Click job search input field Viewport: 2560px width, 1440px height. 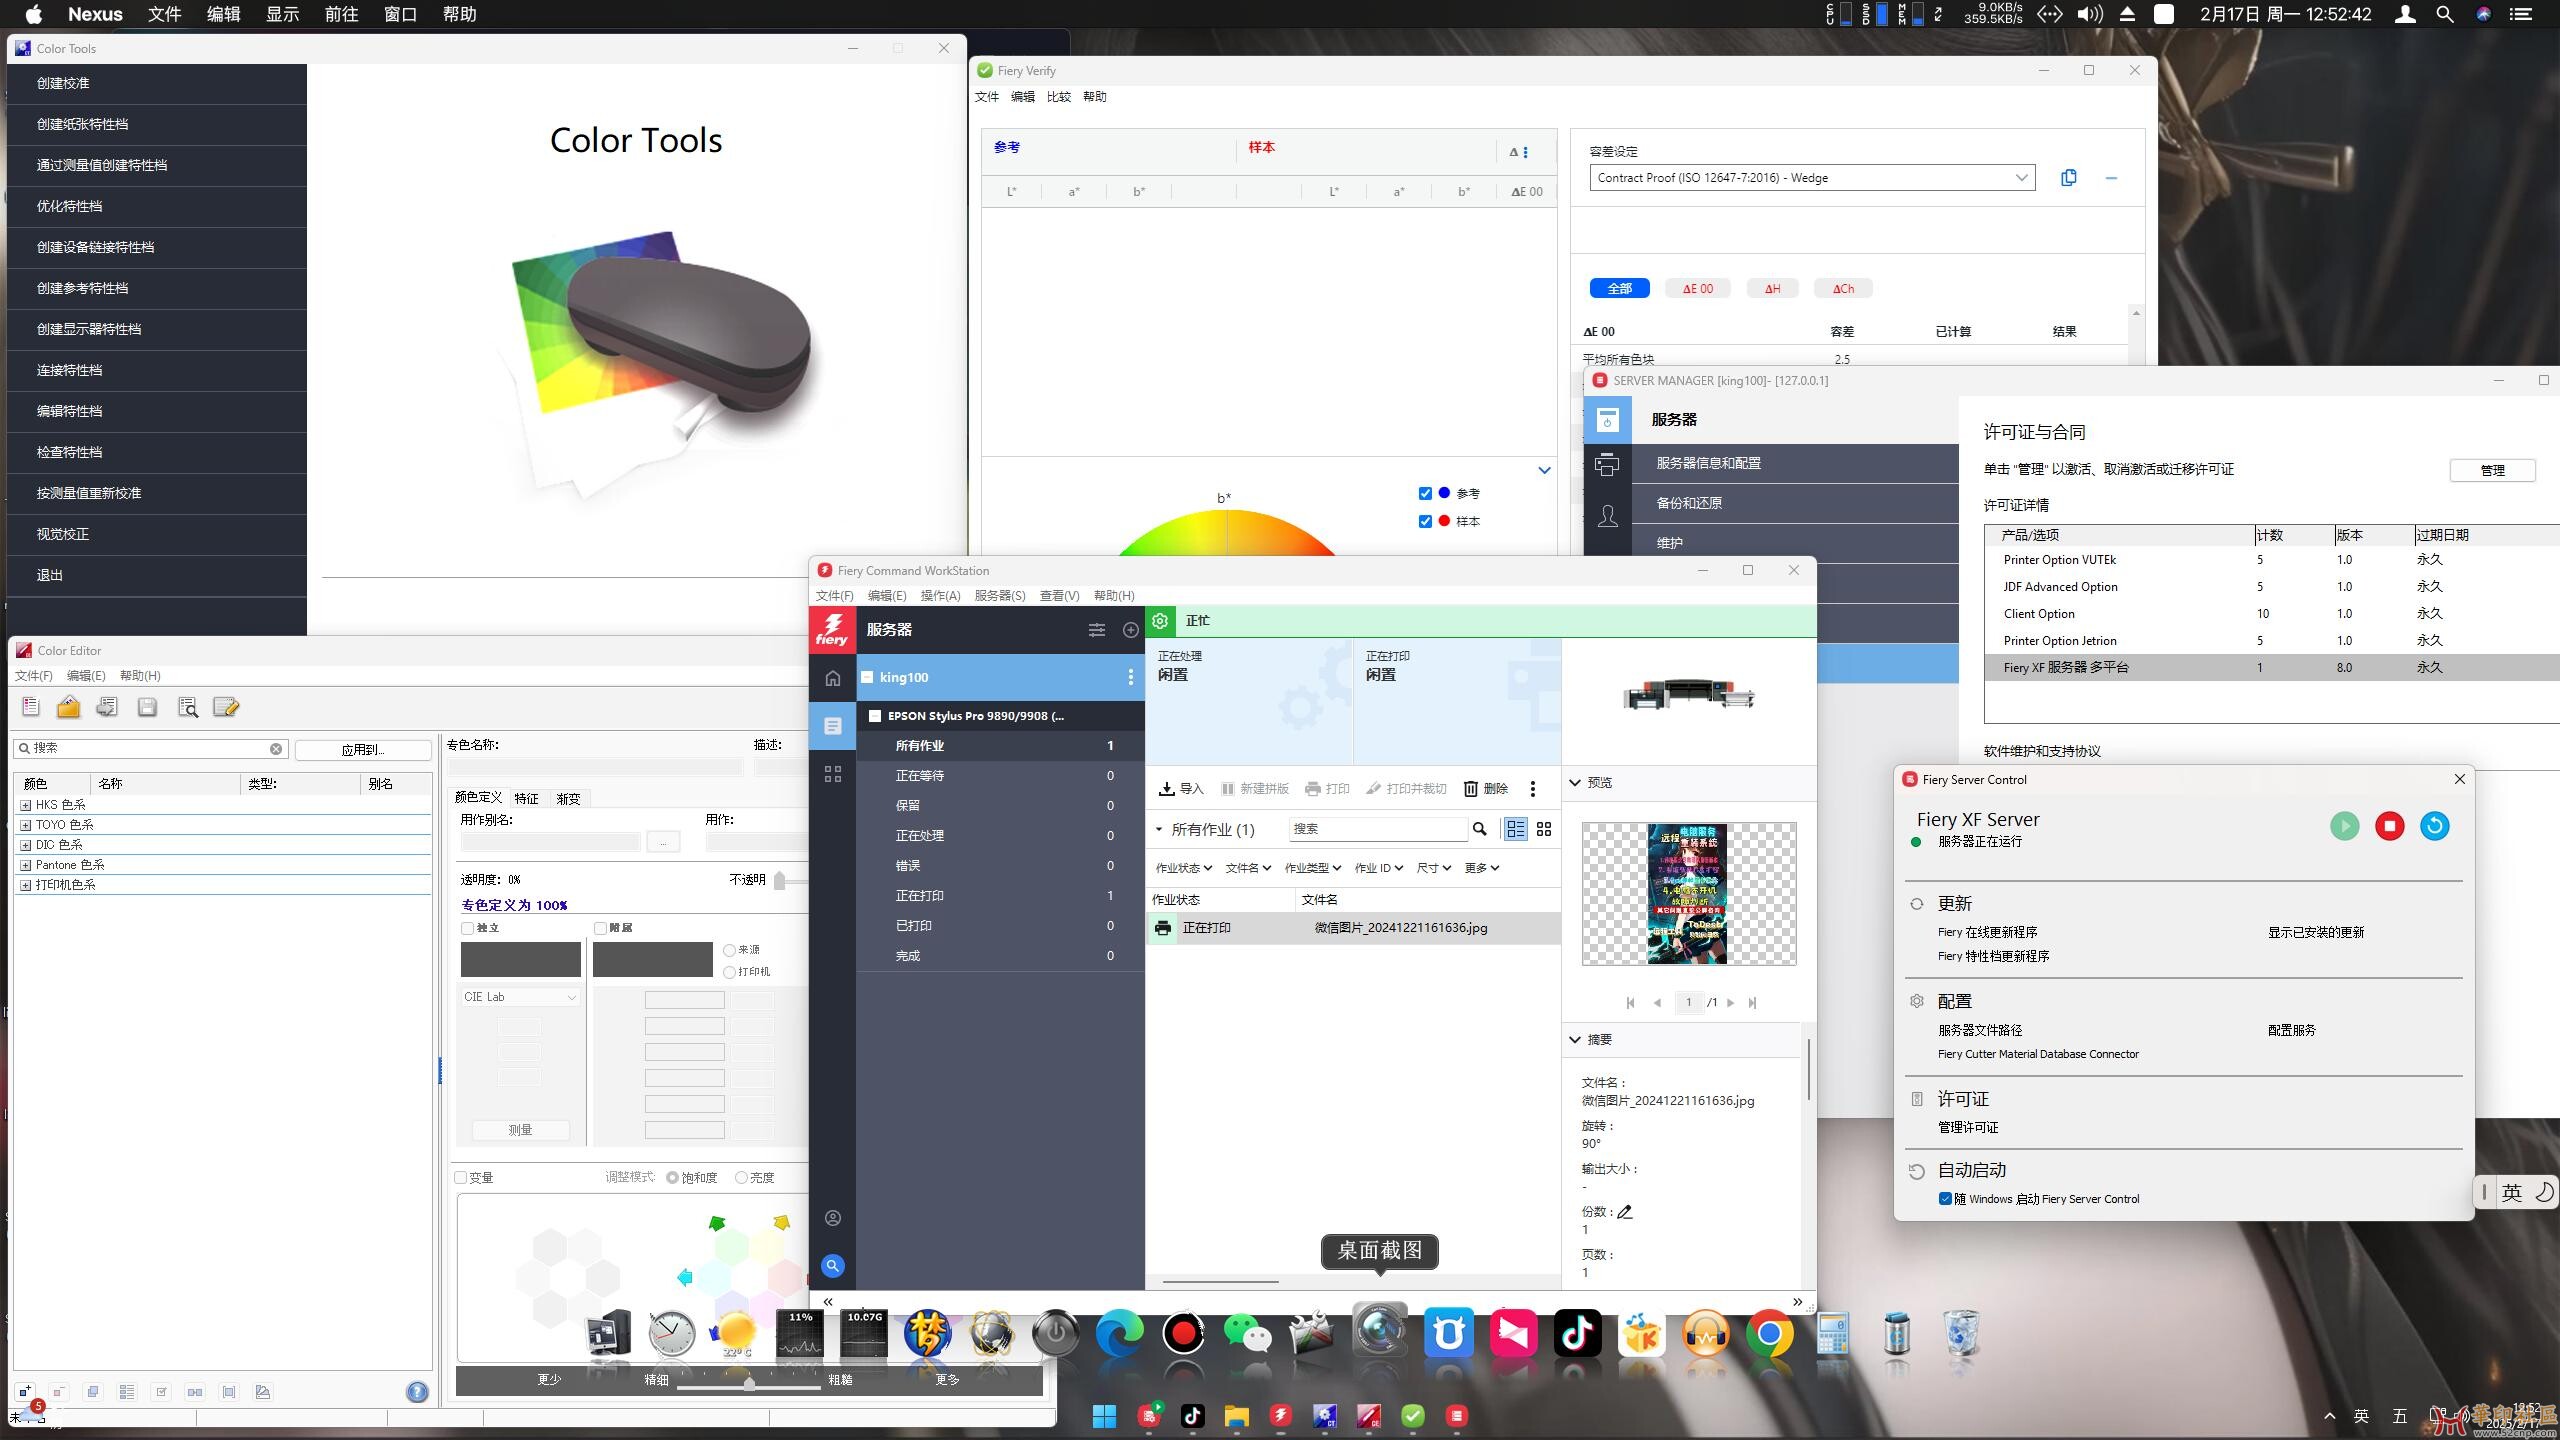[1378, 829]
